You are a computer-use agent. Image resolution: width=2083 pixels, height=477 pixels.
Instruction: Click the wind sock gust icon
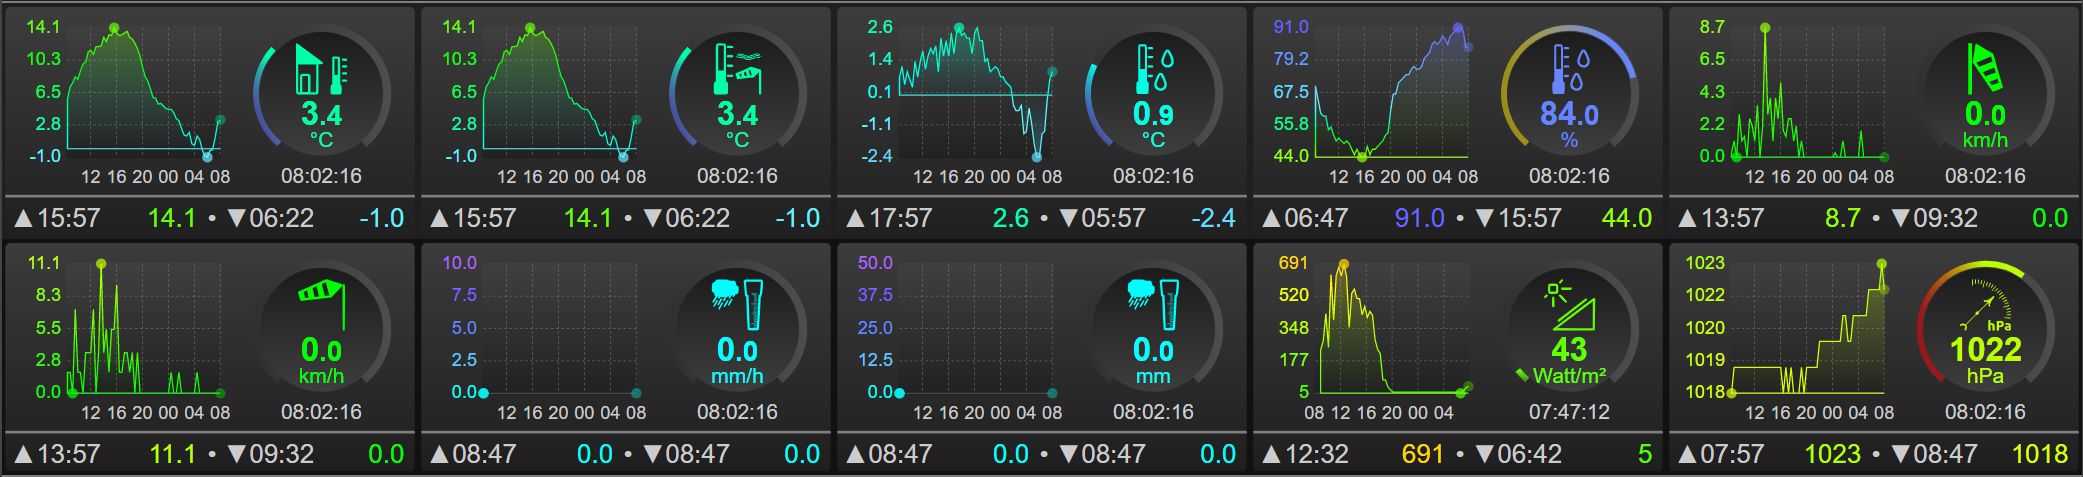[1986, 68]
